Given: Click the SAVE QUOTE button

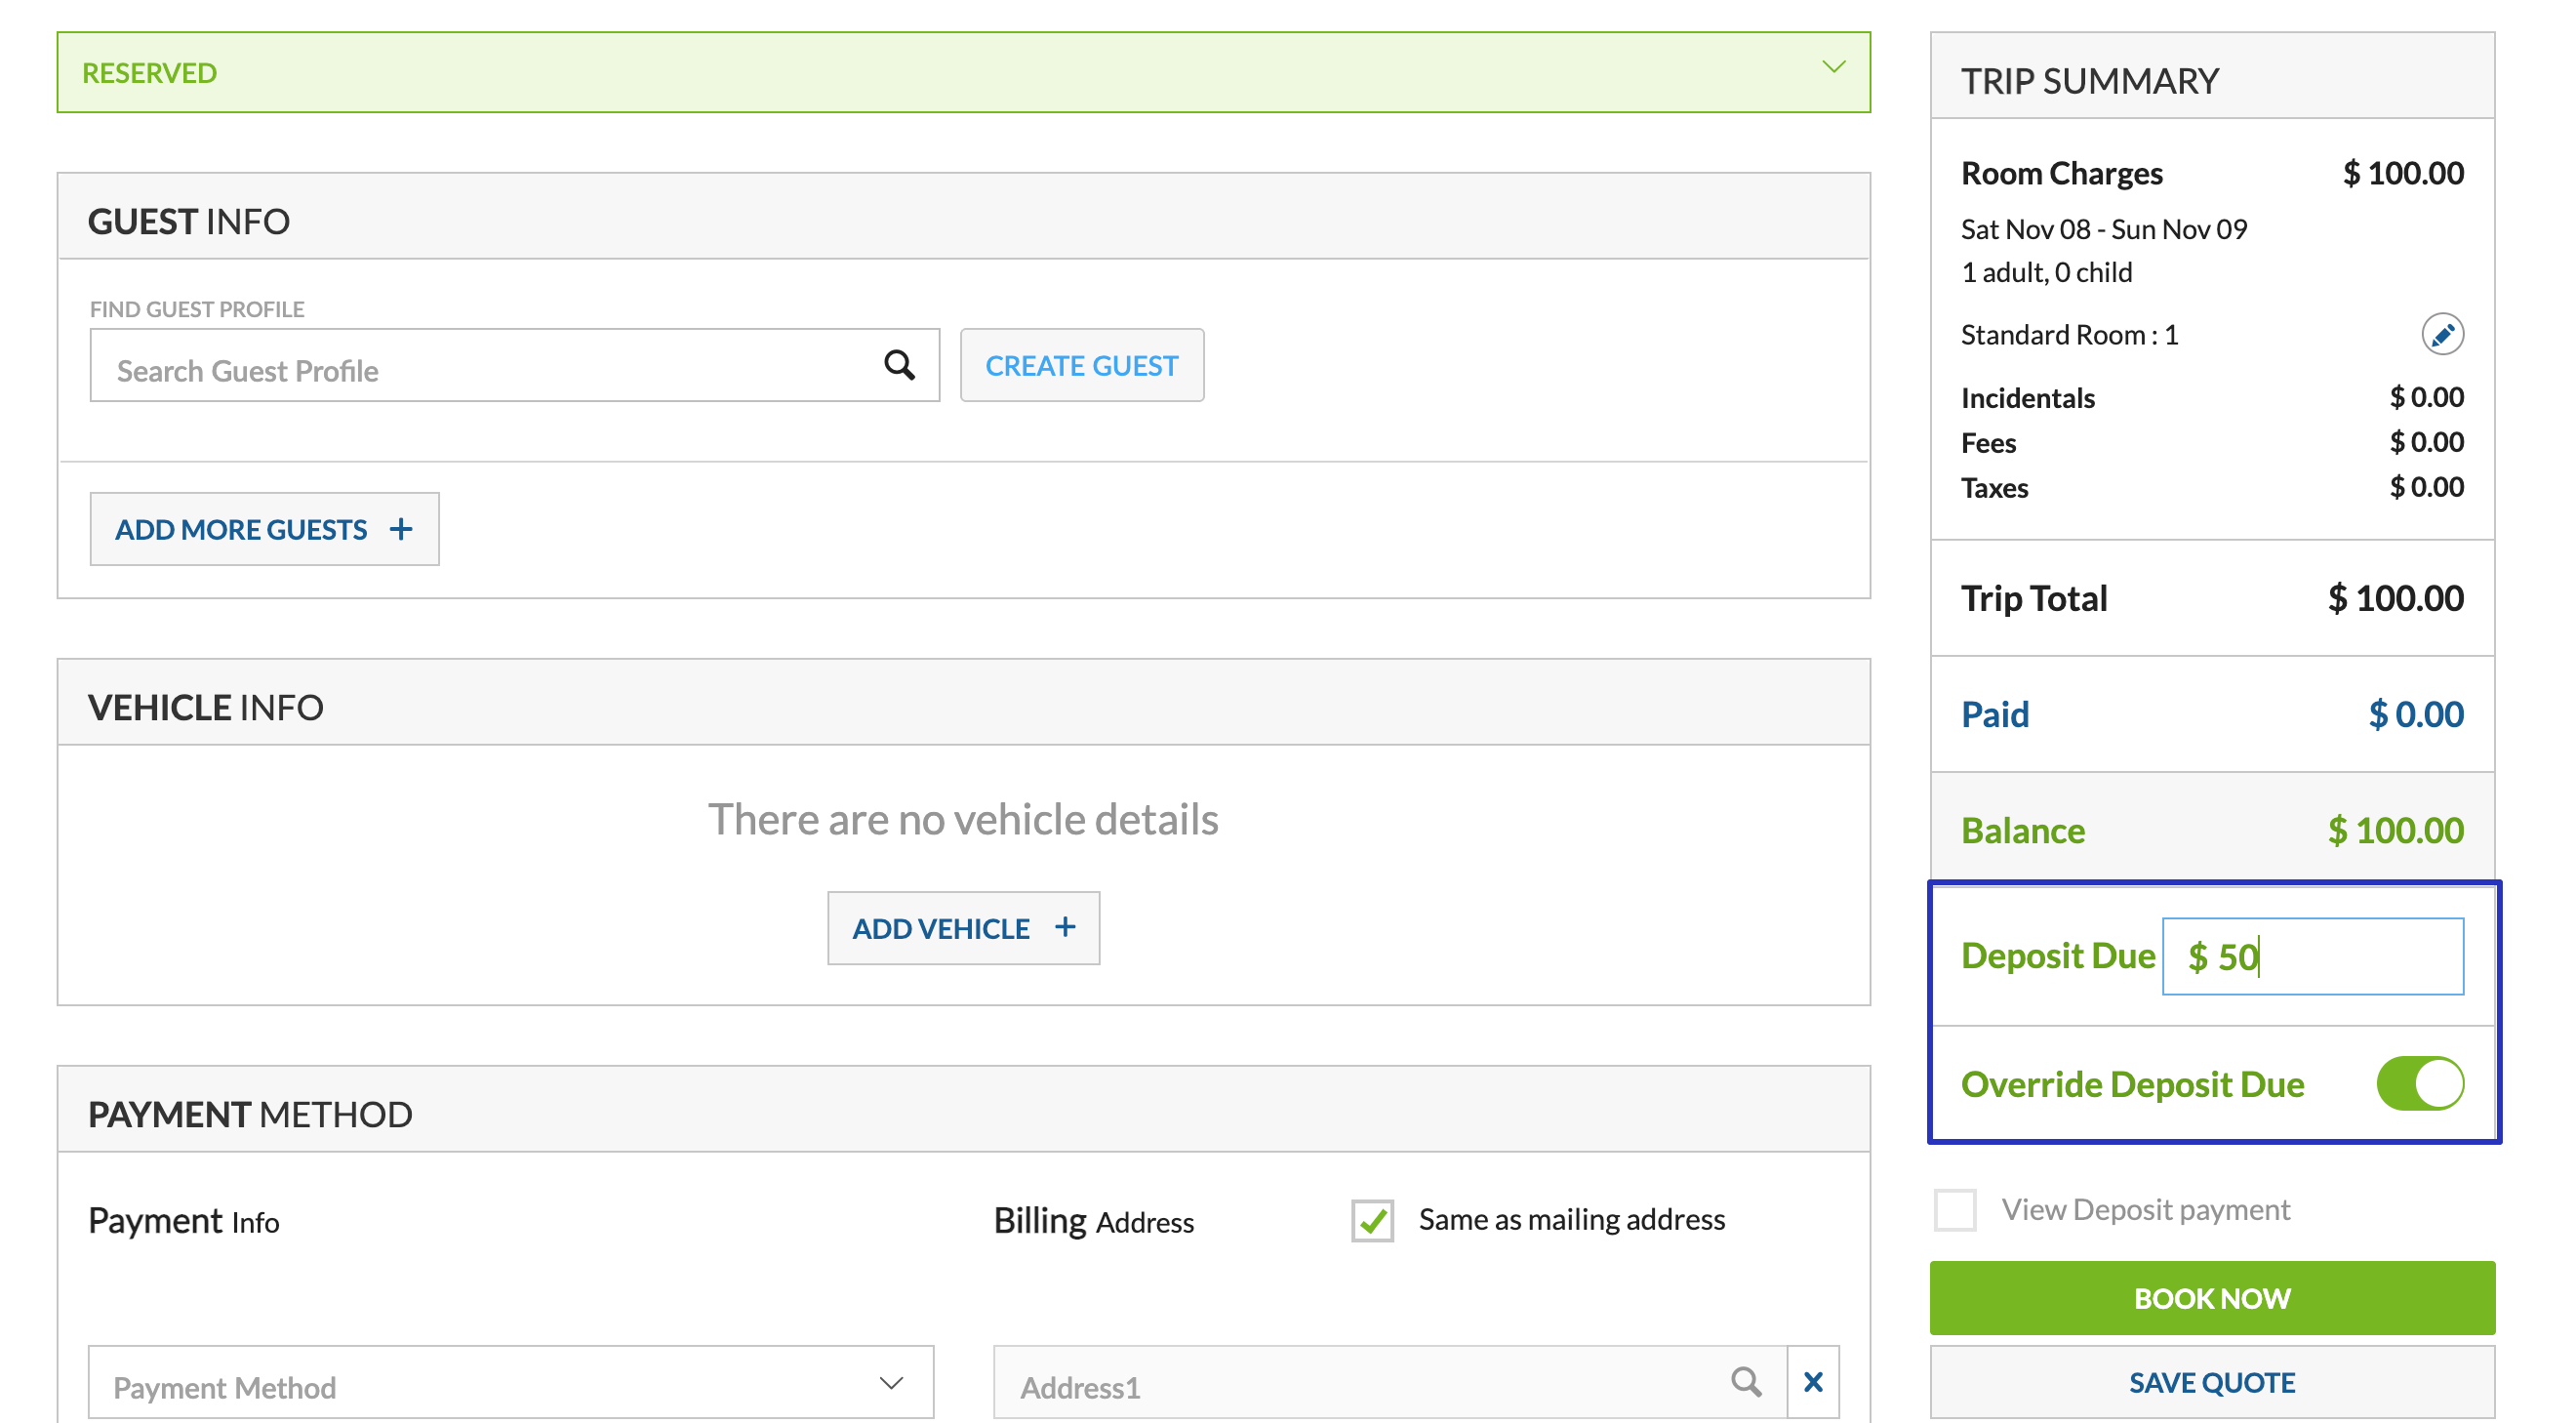Looking at the screenshot, I should pyautogui.click(x=2211, y=1382).
